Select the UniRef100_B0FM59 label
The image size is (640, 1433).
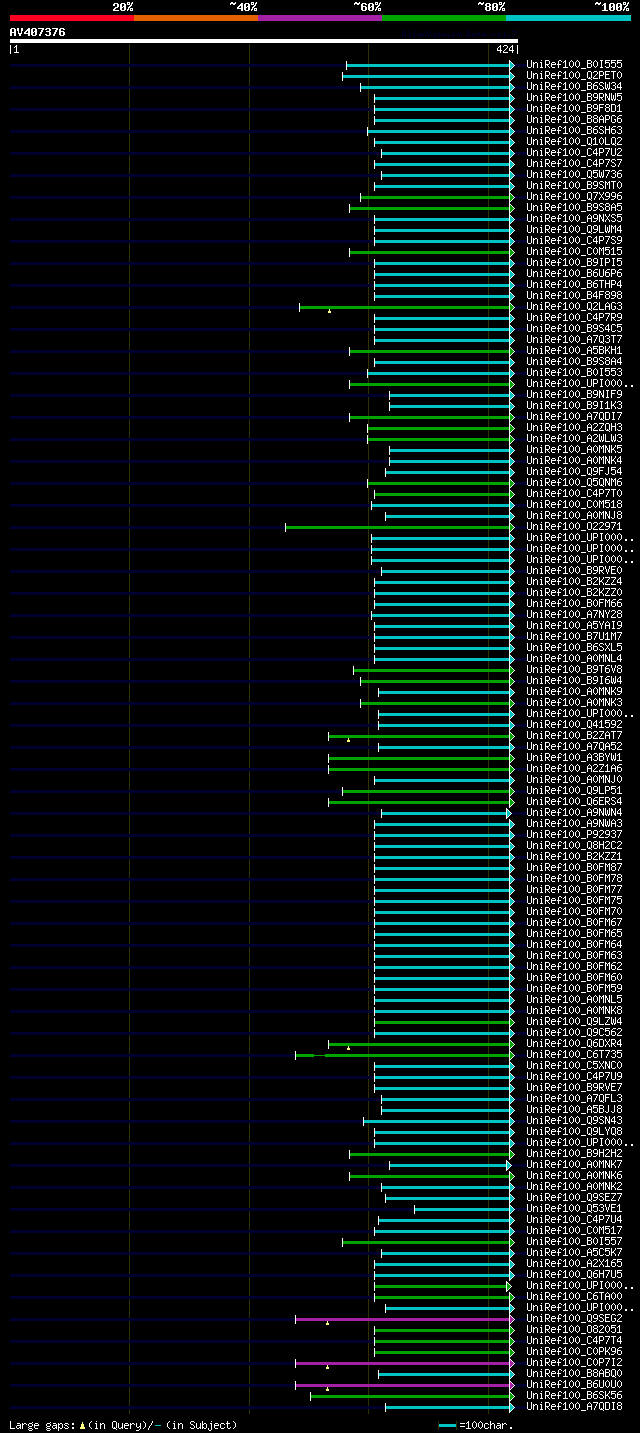point(574,988)
